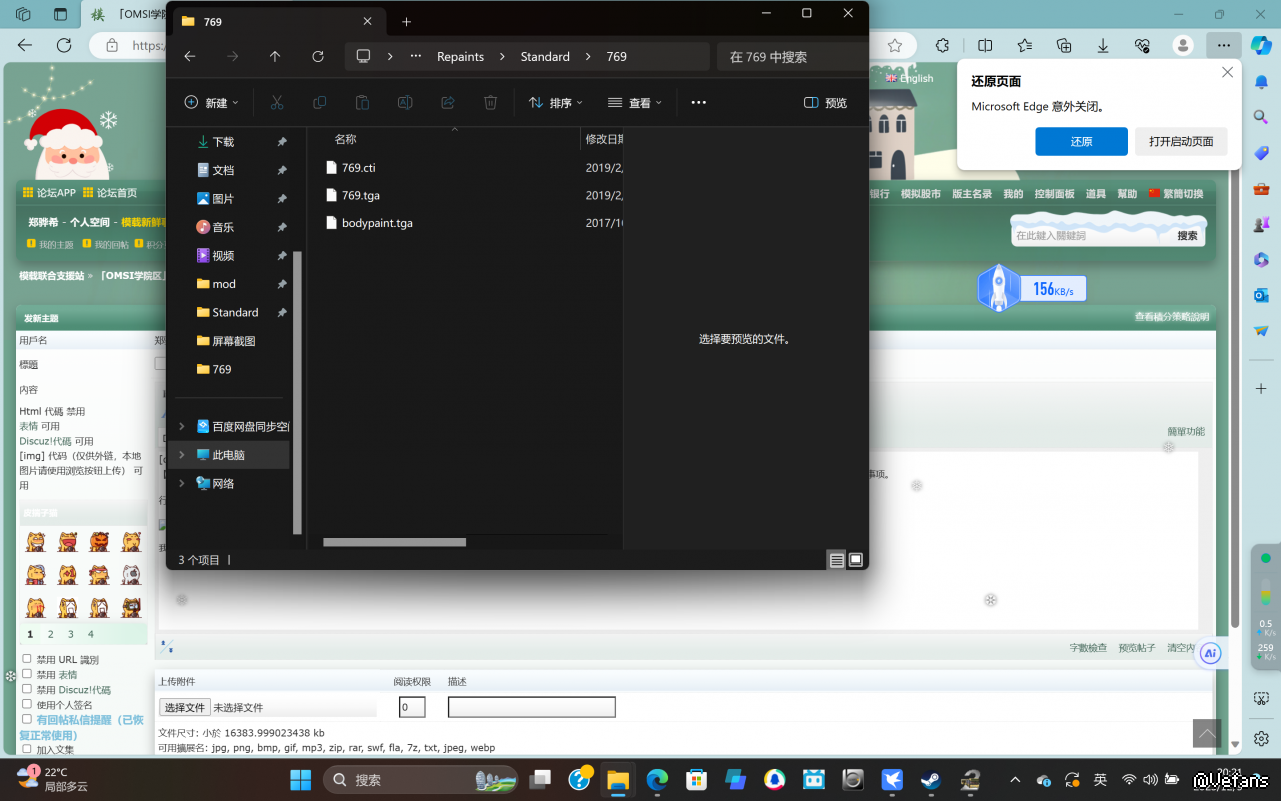Click the Share icon in toolbar
Image resolution: width=1281 pixels, height=801 pixels.
[448, 103]
